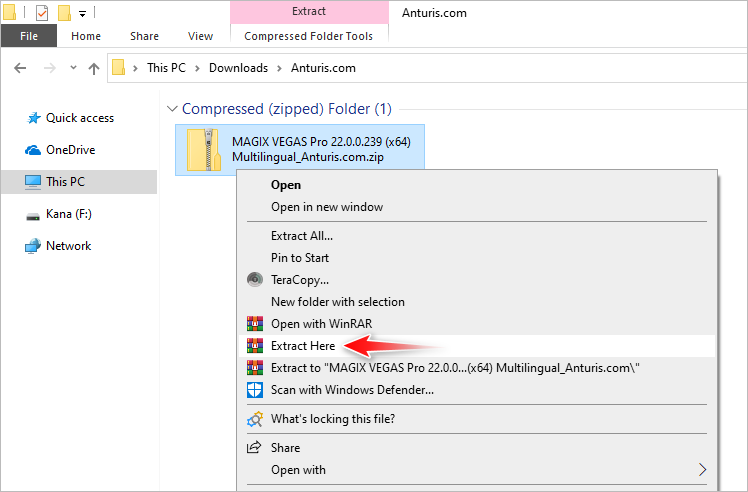
Task: Collapse the Compressed (zipped) Folder group
Action: [x=173, y=109]
